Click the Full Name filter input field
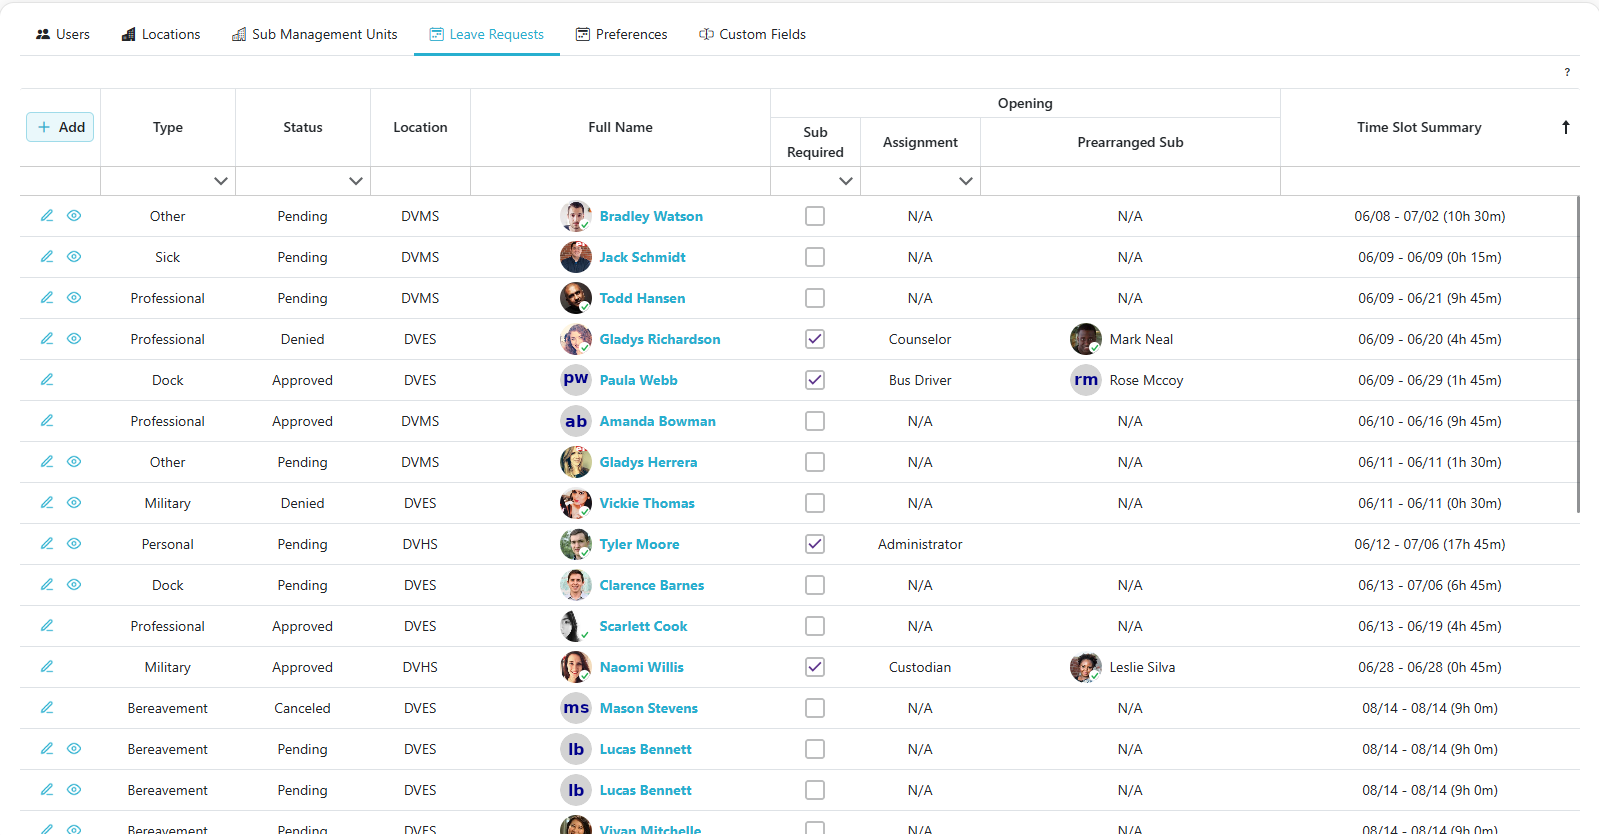 pyautogui.click(x=620, y=181)
